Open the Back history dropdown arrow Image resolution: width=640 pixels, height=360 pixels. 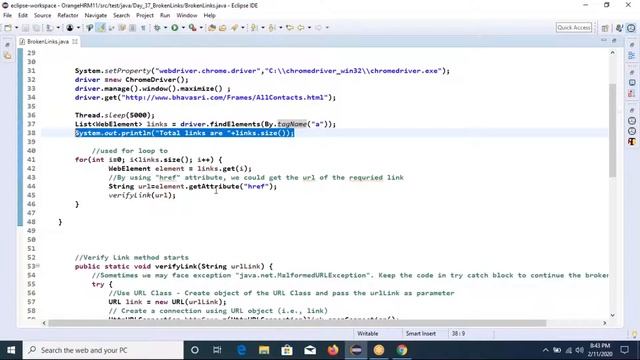(309, 28)
